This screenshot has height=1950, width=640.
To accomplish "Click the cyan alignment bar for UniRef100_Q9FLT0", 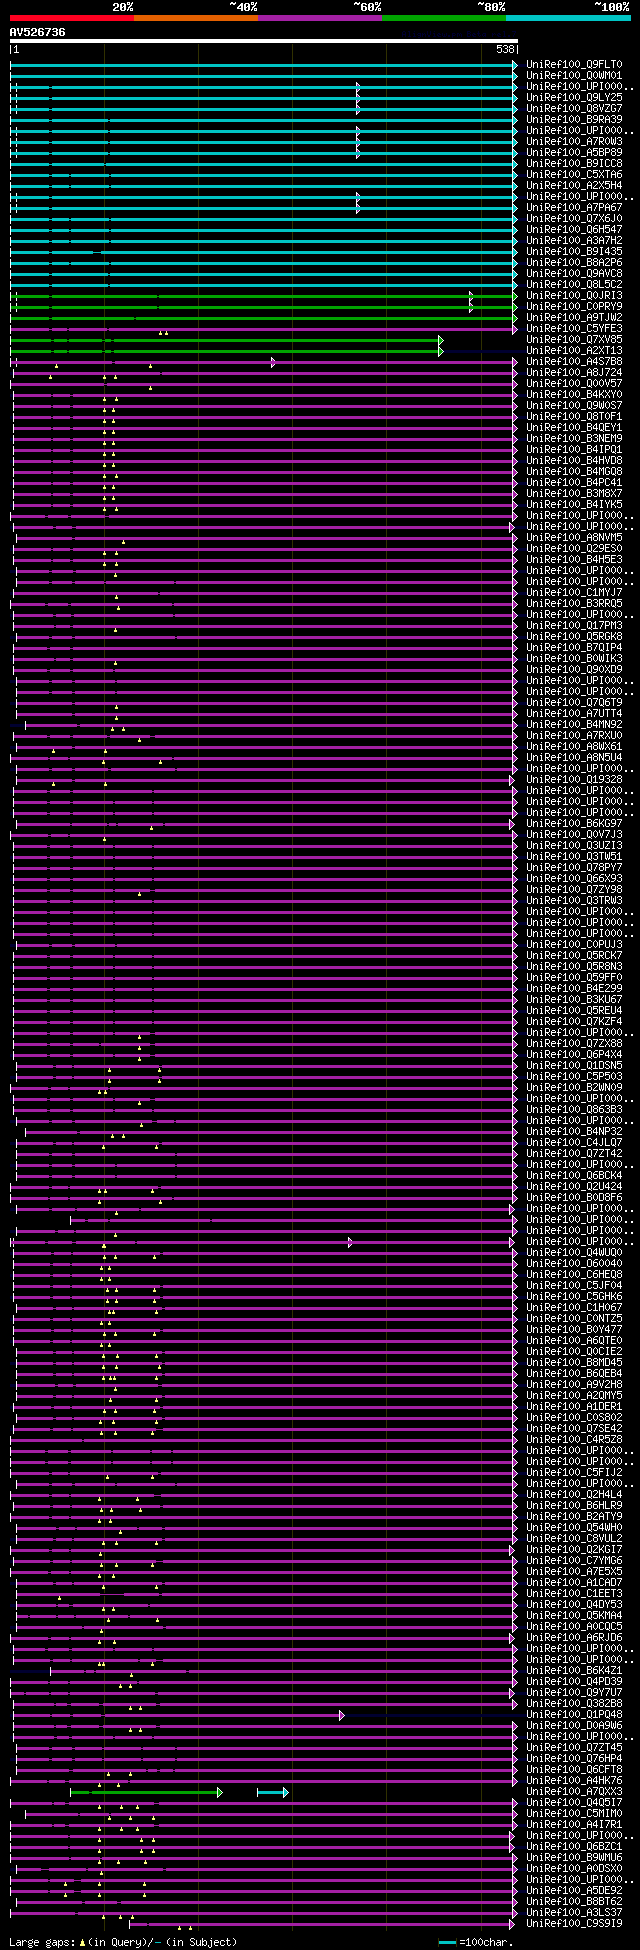I will (264, 65).
